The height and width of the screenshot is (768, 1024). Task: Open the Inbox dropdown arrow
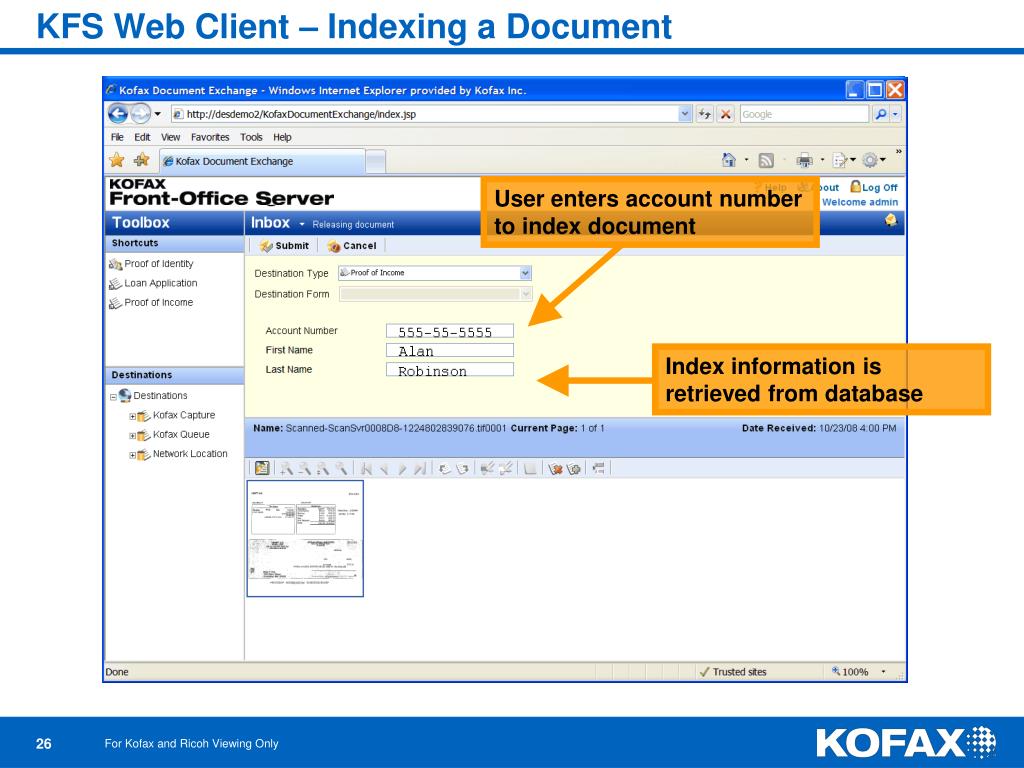302,224
